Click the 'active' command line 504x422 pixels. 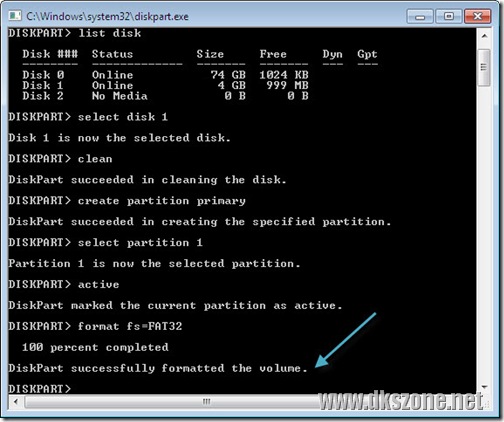coord(64,284)
